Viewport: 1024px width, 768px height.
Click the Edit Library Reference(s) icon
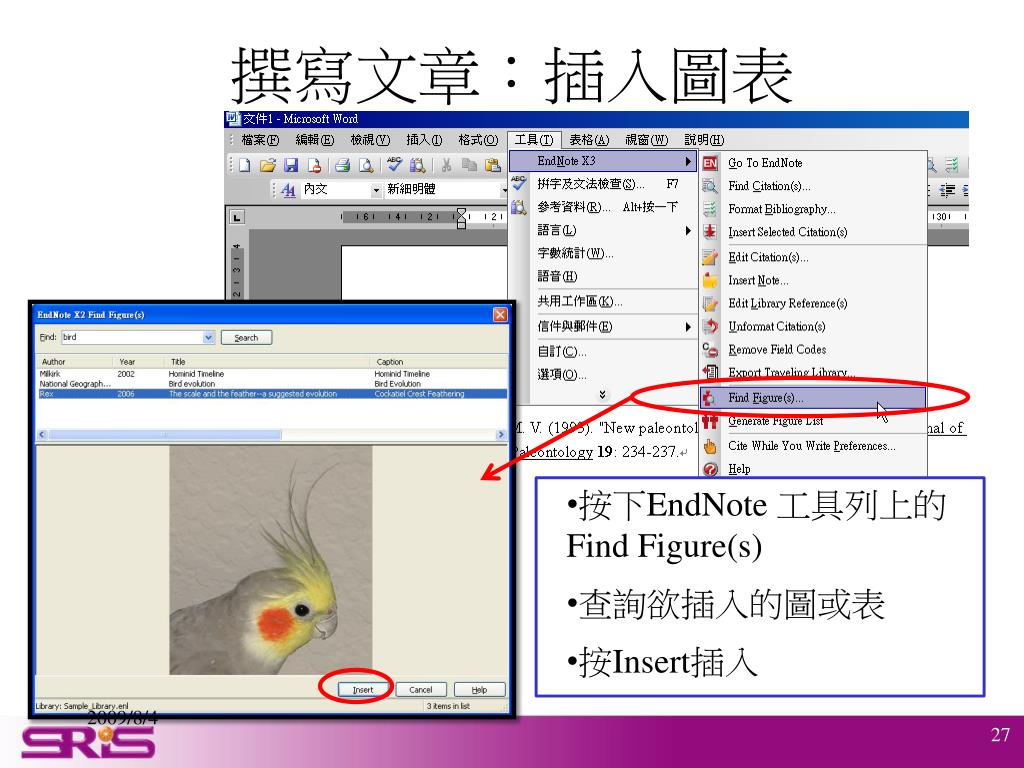[x=710, y=303]
